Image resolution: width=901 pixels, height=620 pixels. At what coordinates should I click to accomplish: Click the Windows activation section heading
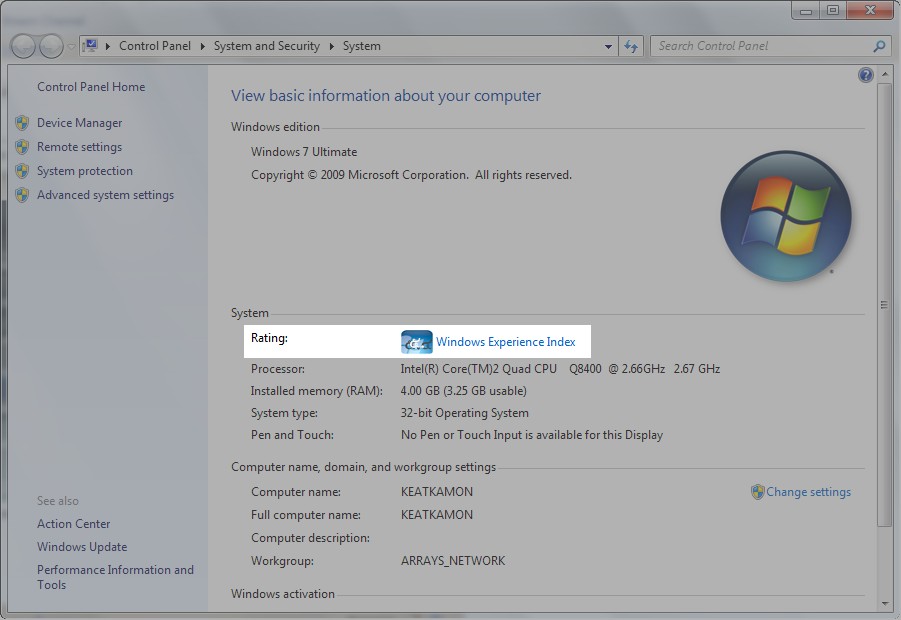pos(283,594)
